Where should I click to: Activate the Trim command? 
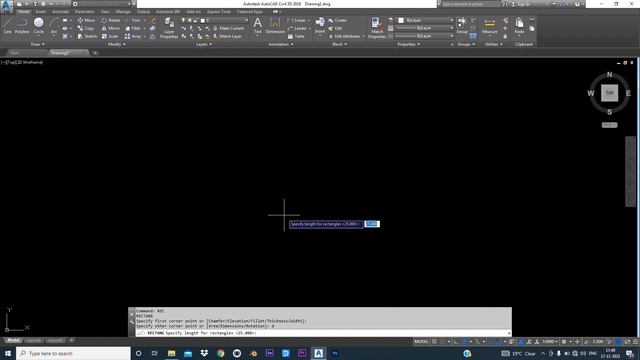pos(133,20)
